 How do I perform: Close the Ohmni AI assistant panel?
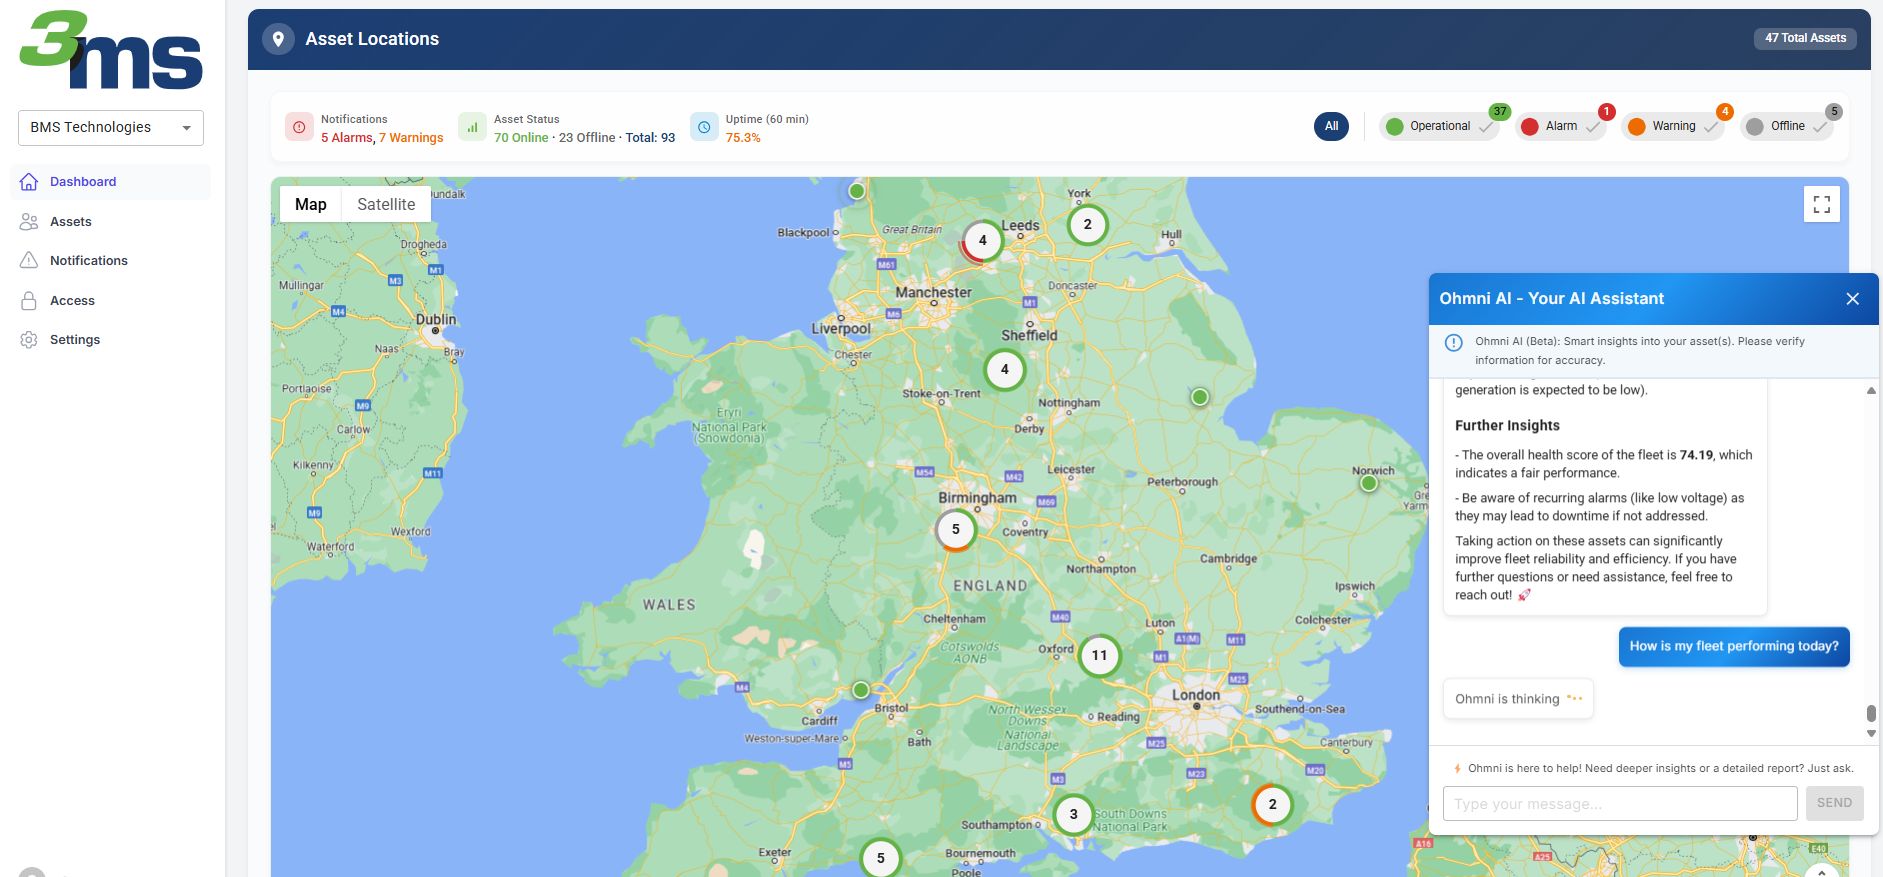pyautogui.click(x=1852, y=299)
